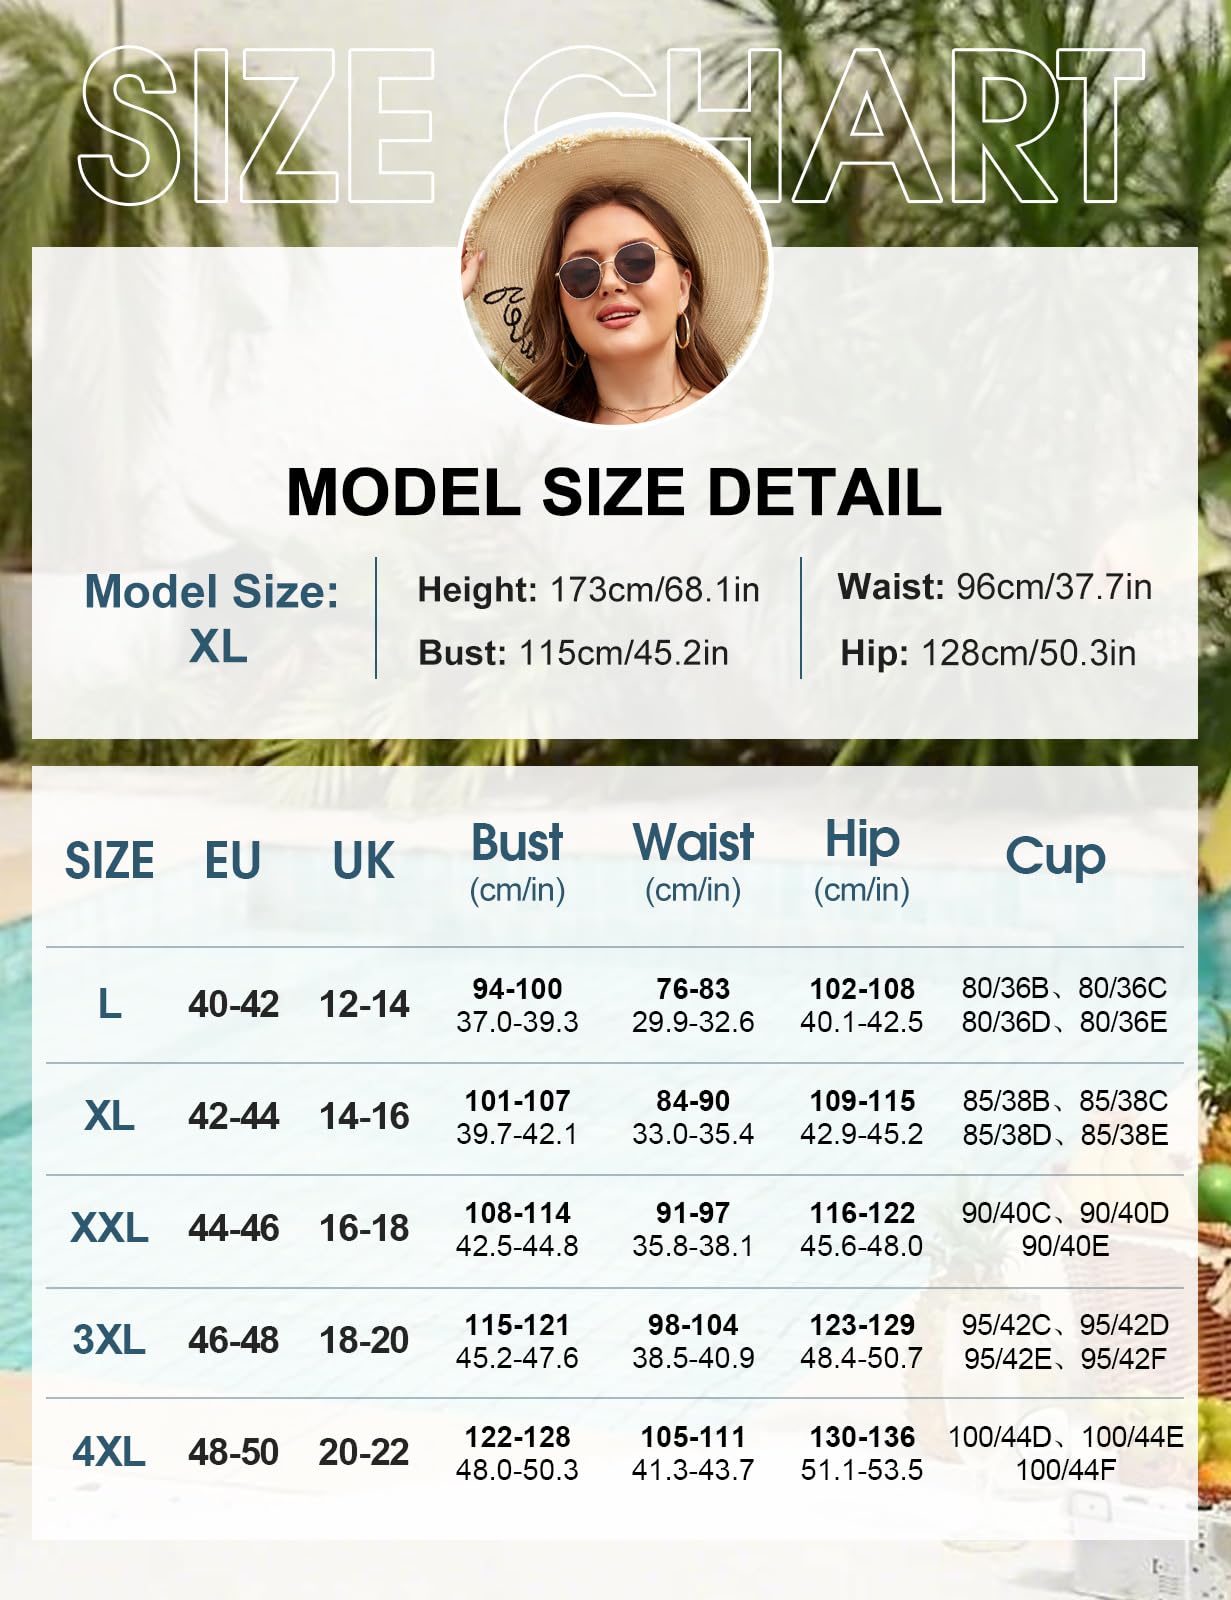Click EU size 40-42 cell
This screenshot has height=1600, width=1231.
pyautogui.click(x=234, y=1004)
